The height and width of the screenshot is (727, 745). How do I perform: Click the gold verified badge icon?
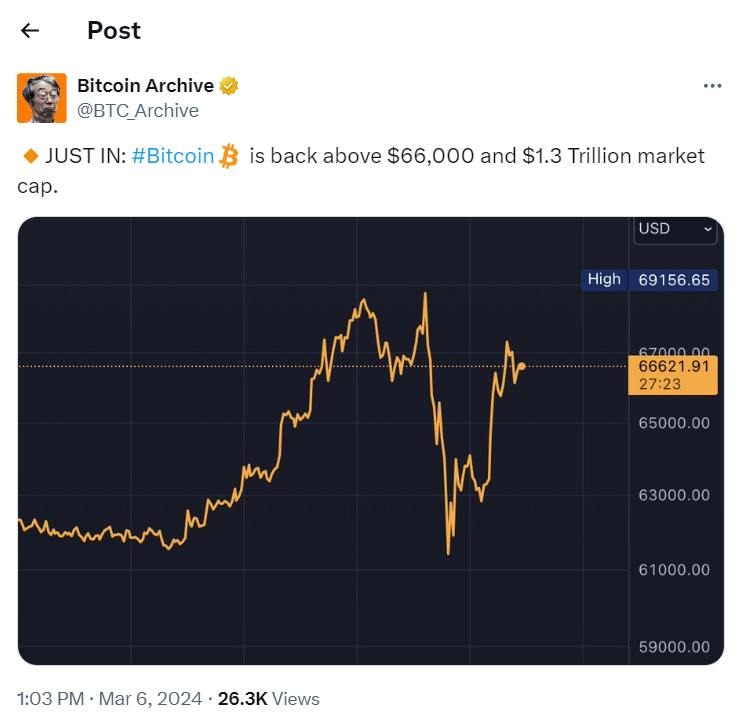tap(229, 86)
